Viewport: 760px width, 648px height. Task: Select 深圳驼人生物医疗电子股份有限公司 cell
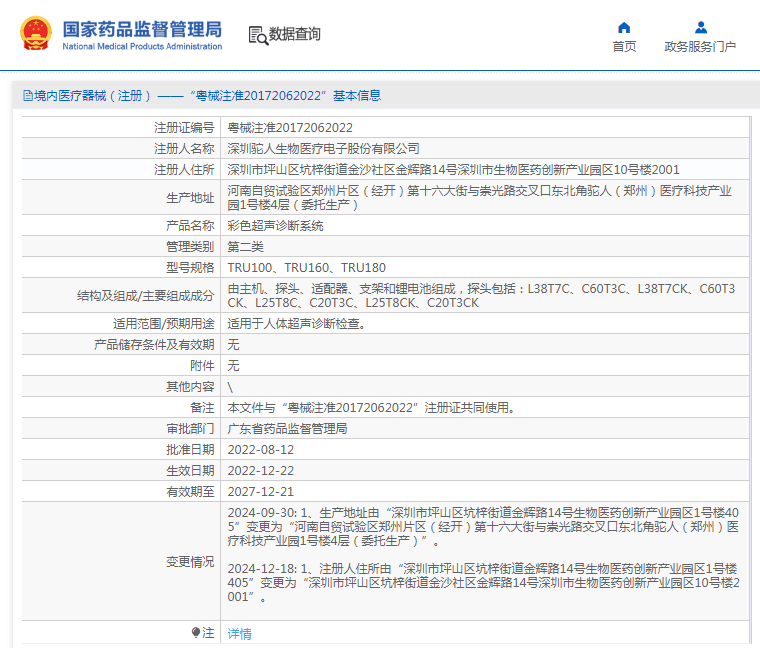(x=323, y=148)
